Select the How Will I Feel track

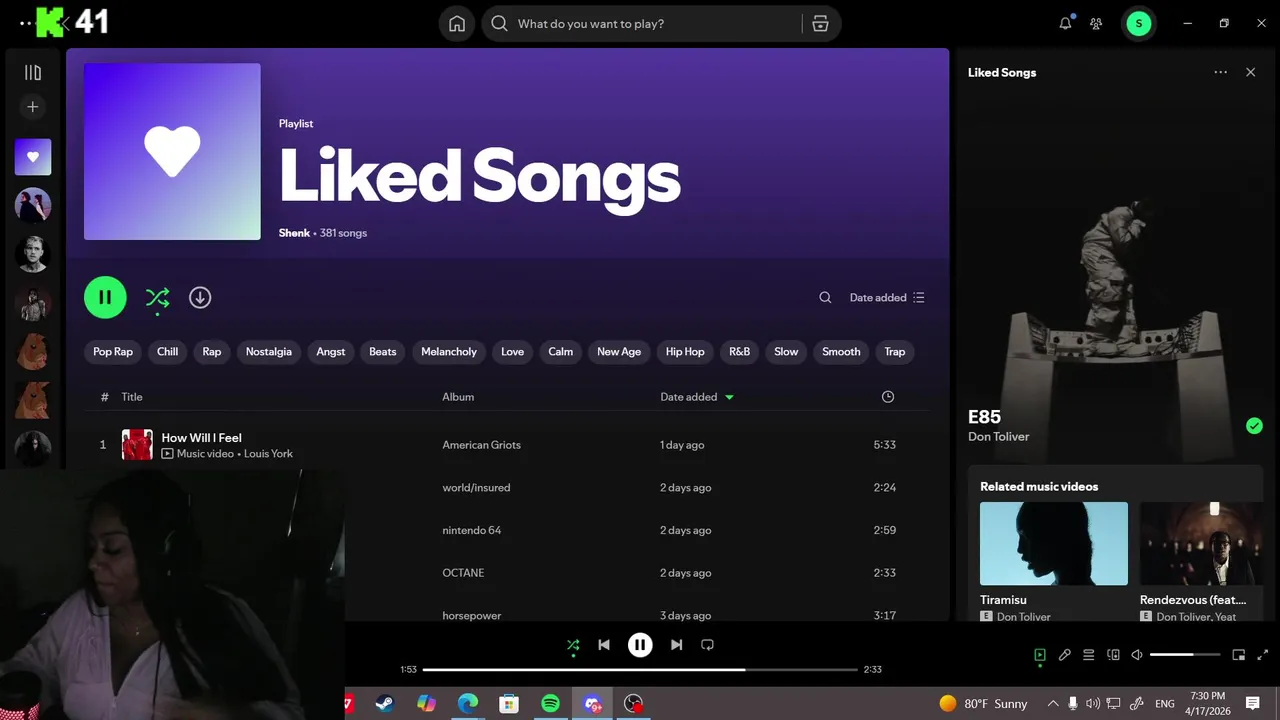tap(507, 445)
